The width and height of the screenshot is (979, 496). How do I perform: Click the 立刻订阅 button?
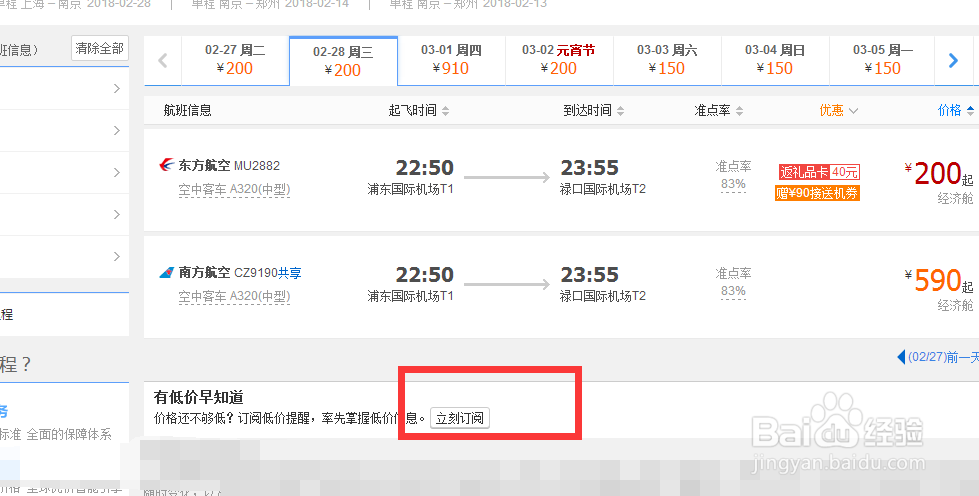click(460, 418)
